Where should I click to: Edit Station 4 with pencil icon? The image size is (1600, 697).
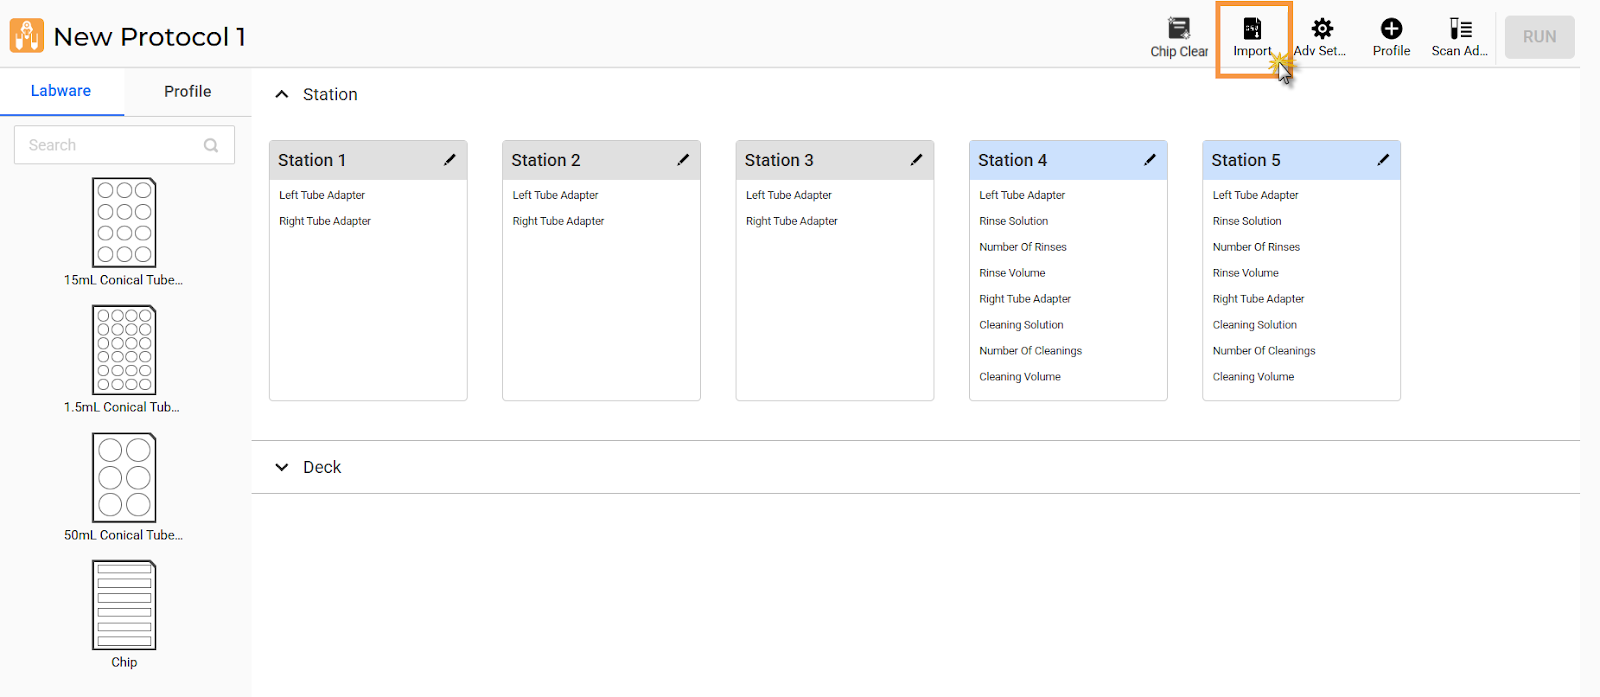pyautogui.click(x=1150, y=160)
